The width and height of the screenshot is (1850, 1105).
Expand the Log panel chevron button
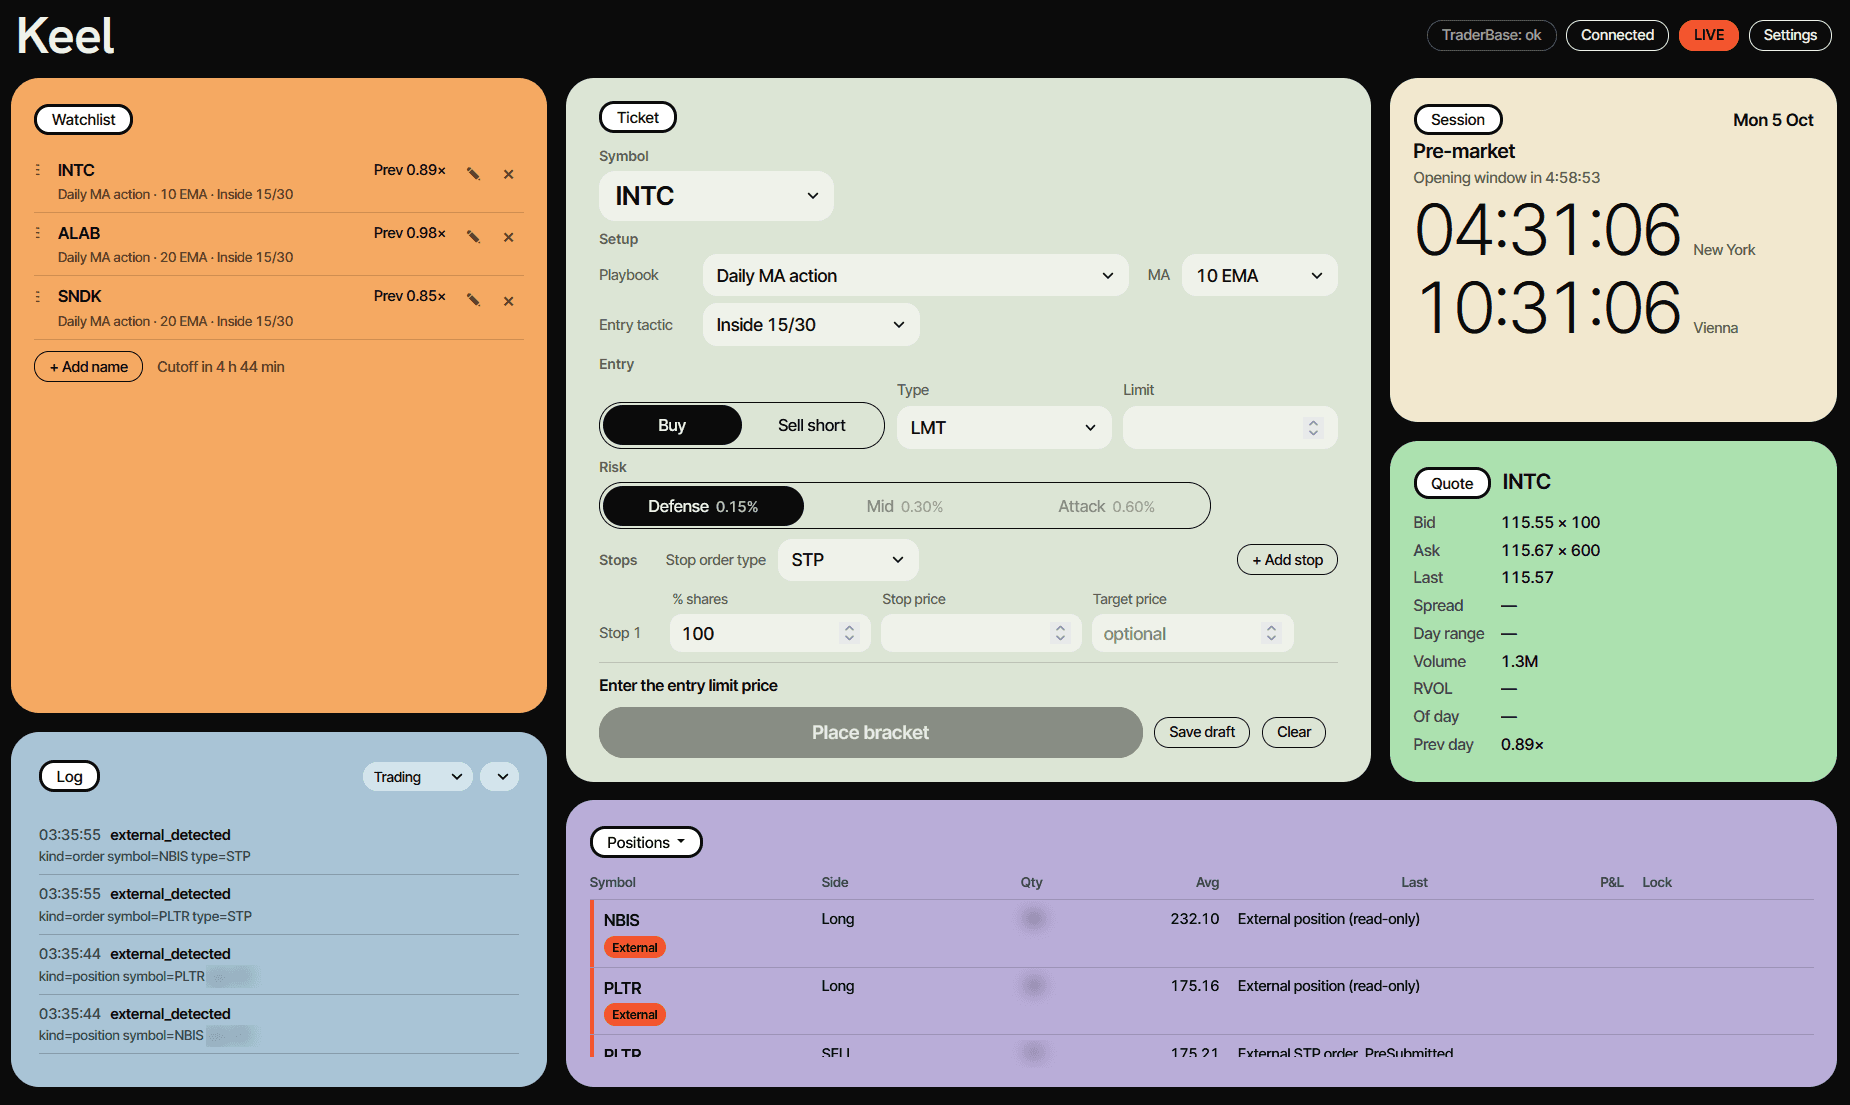pos(500,777)
